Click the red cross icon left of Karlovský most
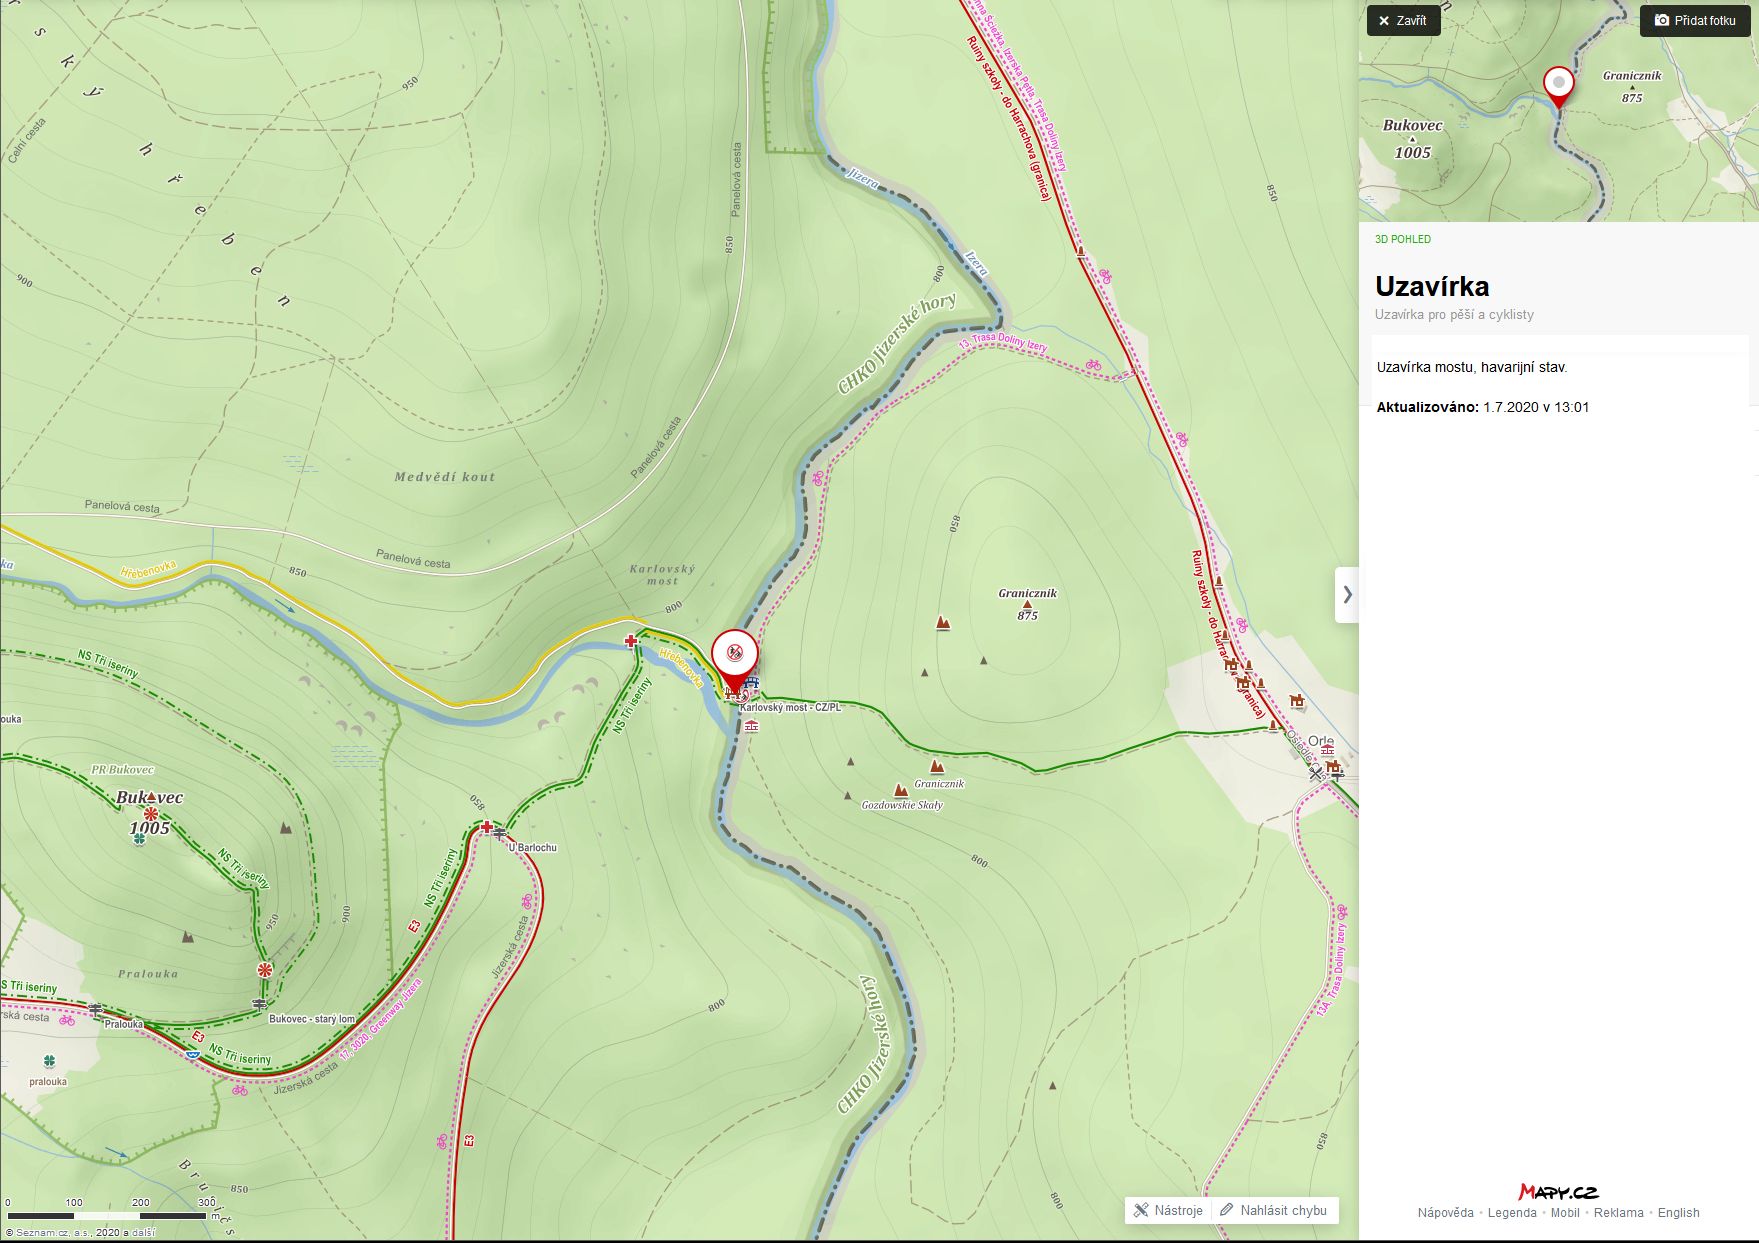The width and height of the screenshot is (1759, 1243). pos(631,641)
